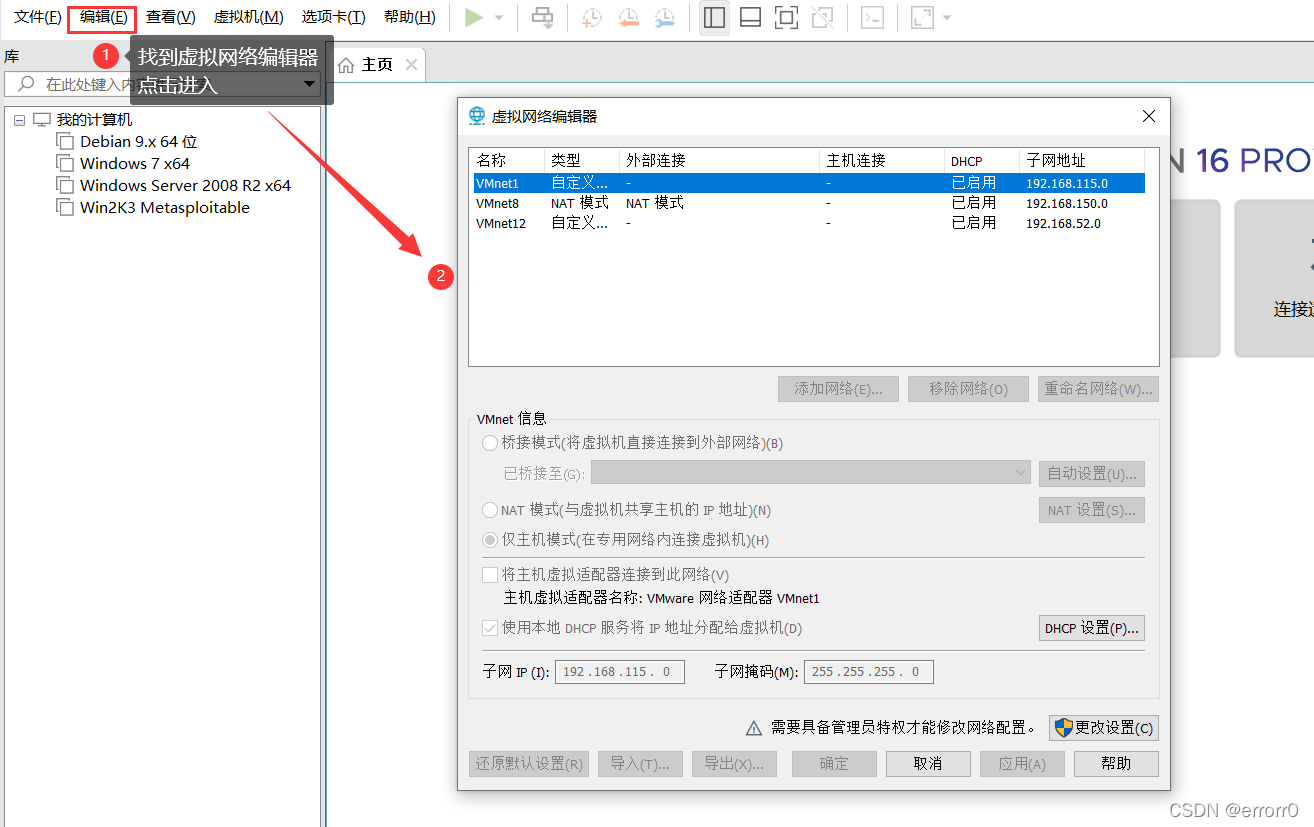Open the stretch display dropdown arrow

click(x=947, y=18)
